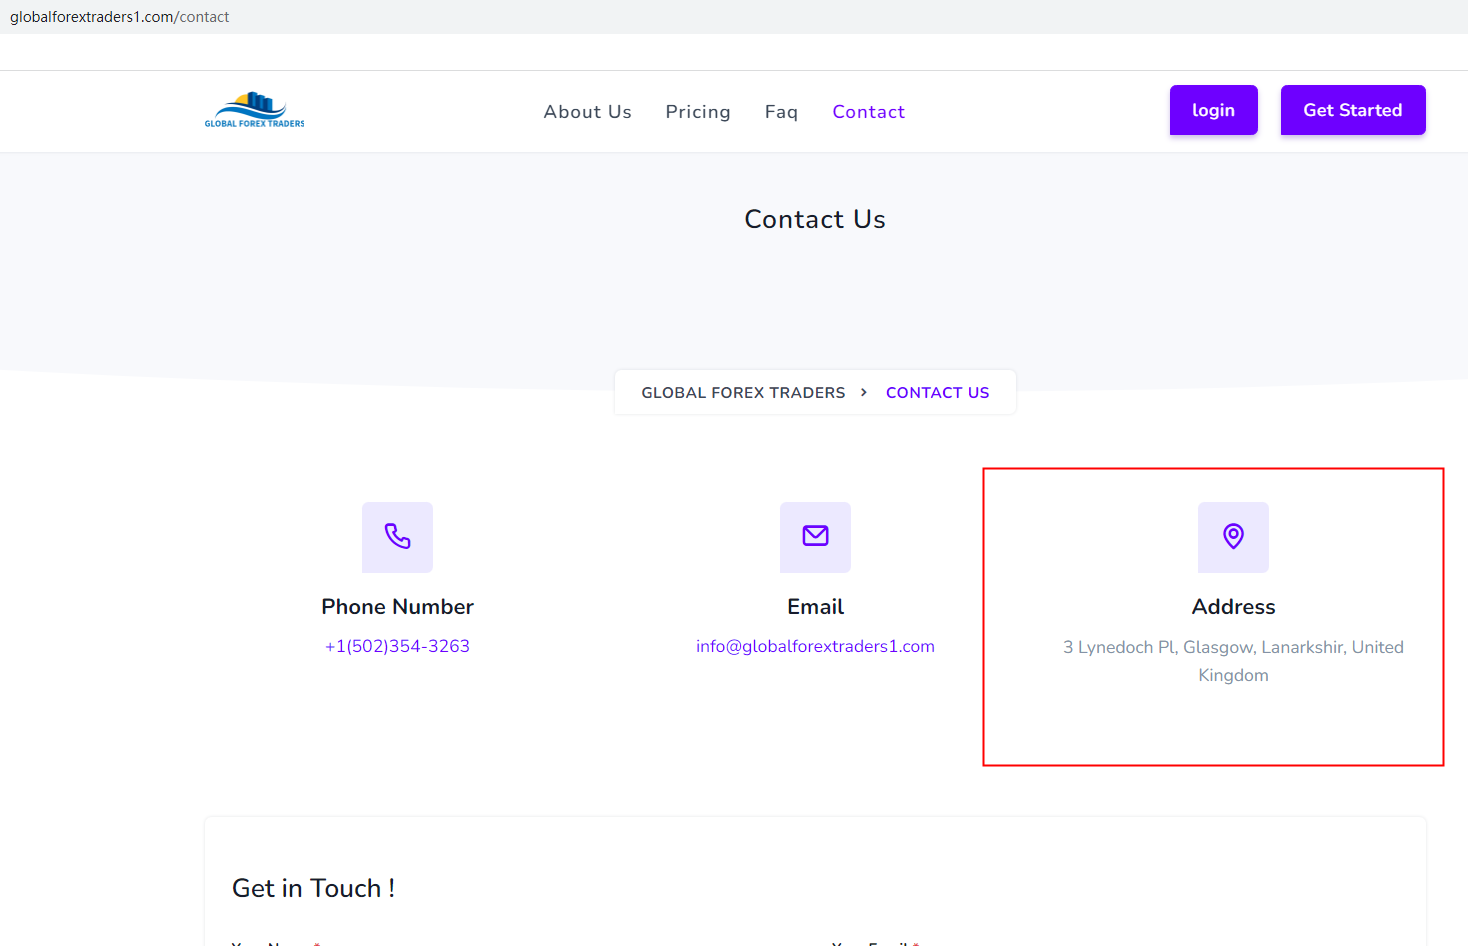Click the Get Started button
This screenshot has width=1468, height=946.
[1352, 110]
